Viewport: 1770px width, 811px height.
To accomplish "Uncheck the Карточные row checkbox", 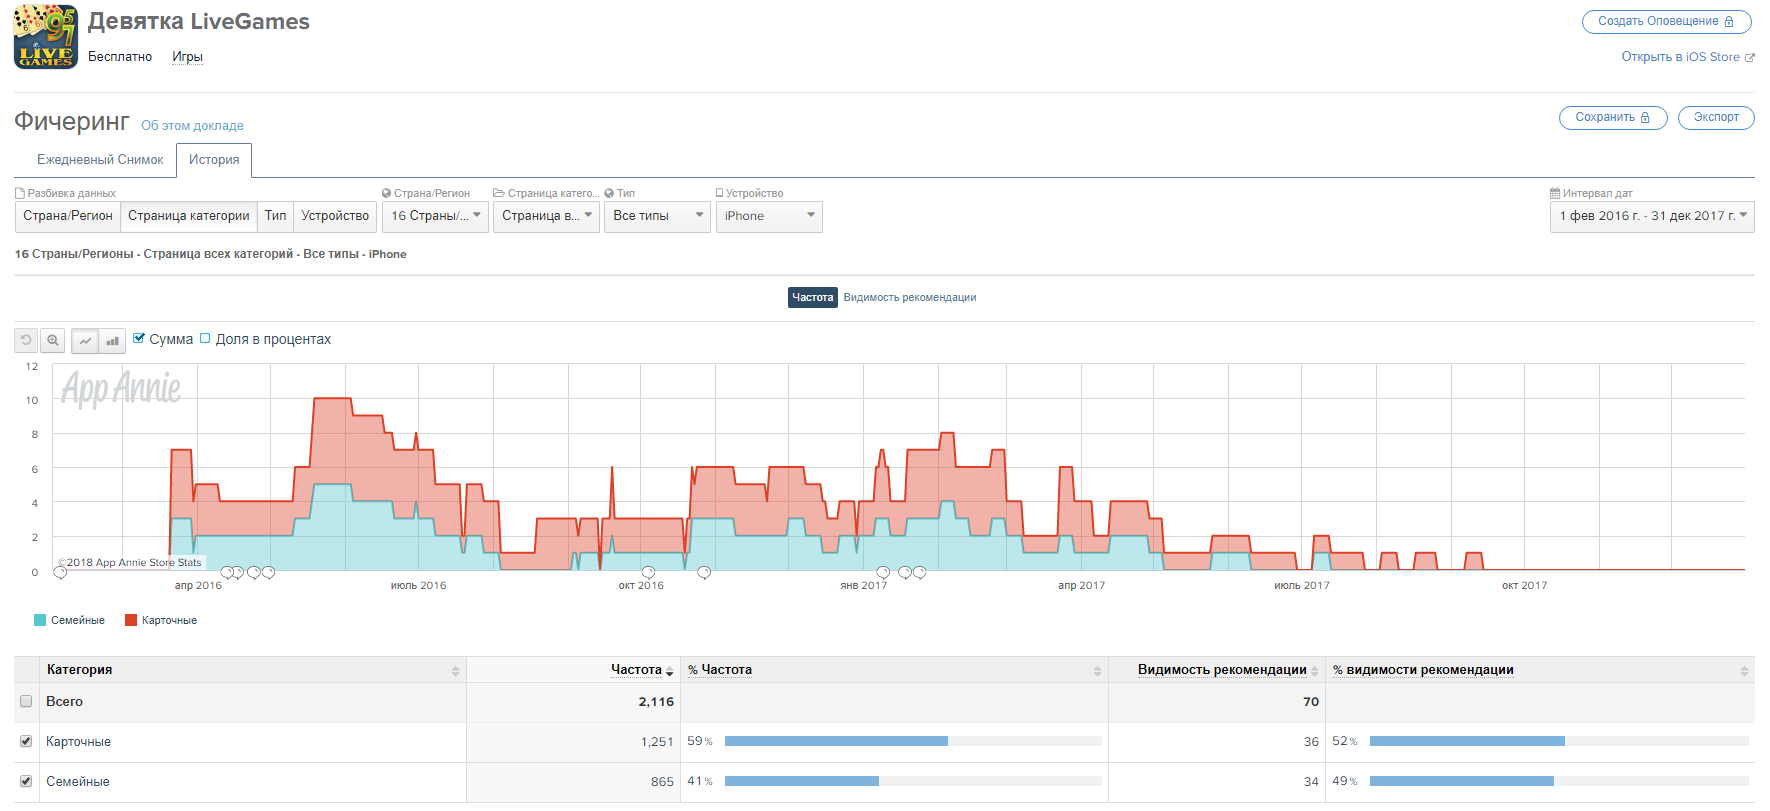I will coord(26,742).
